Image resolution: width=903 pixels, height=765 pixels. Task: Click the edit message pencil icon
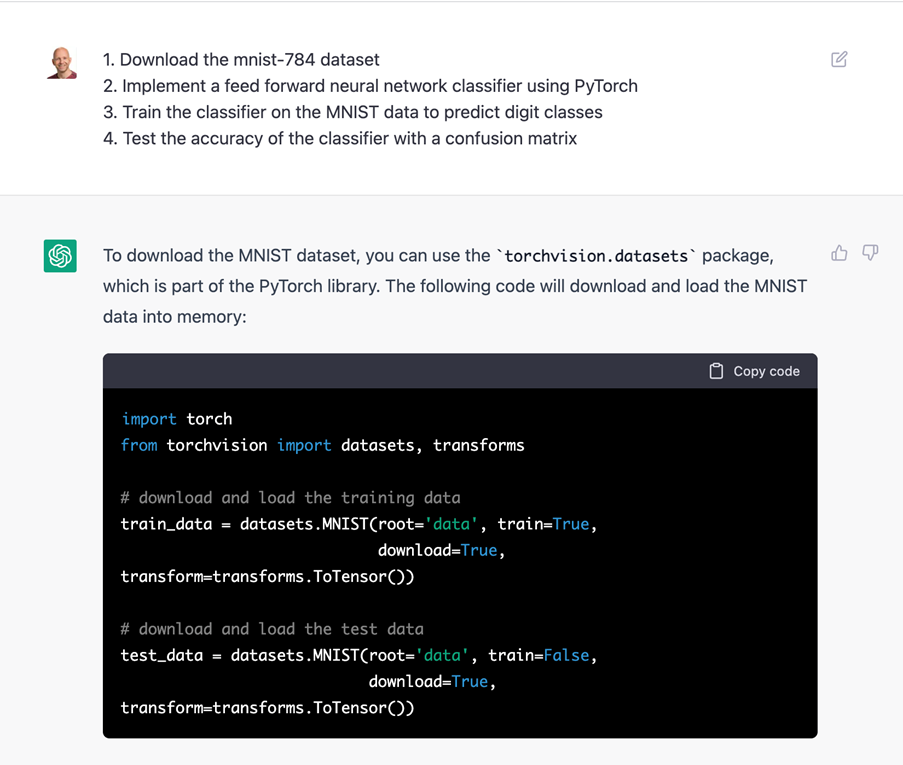click(839, 60)
